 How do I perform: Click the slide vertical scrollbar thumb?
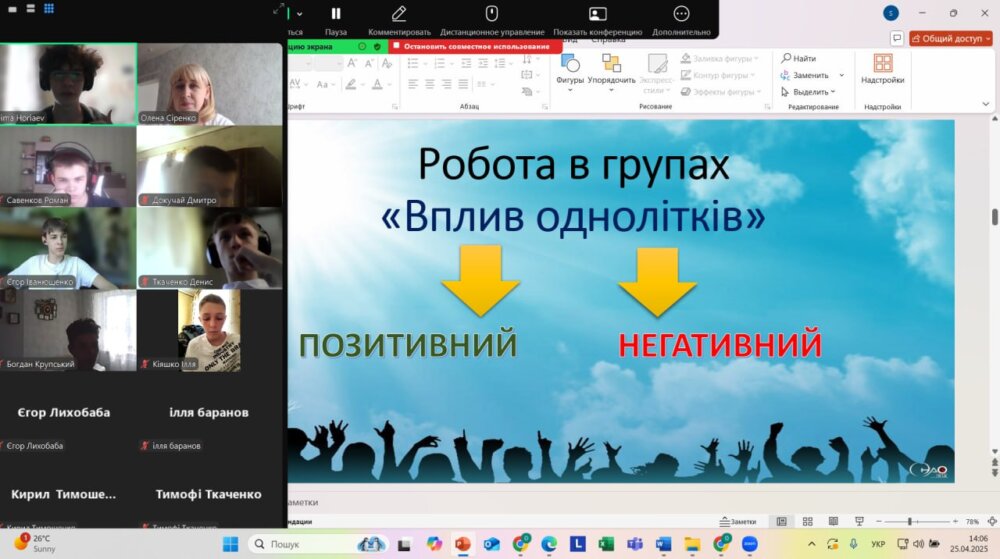coord(994,217)
